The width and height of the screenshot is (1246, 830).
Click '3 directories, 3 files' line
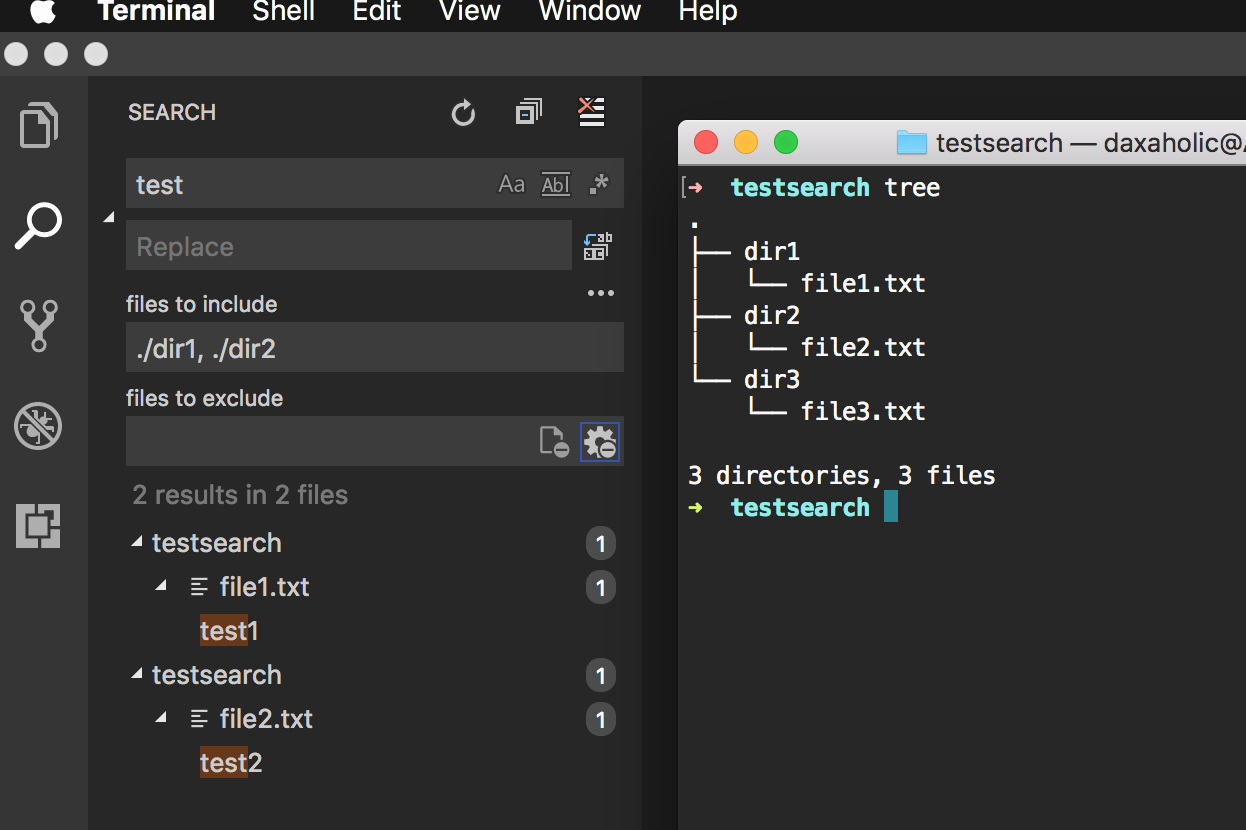point(842,475)
